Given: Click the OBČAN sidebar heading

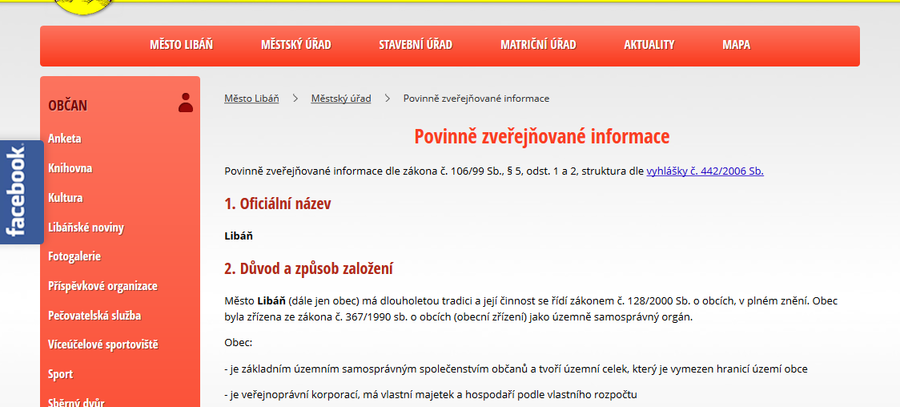Looking at the screenshot, I should tap(68, 106).
